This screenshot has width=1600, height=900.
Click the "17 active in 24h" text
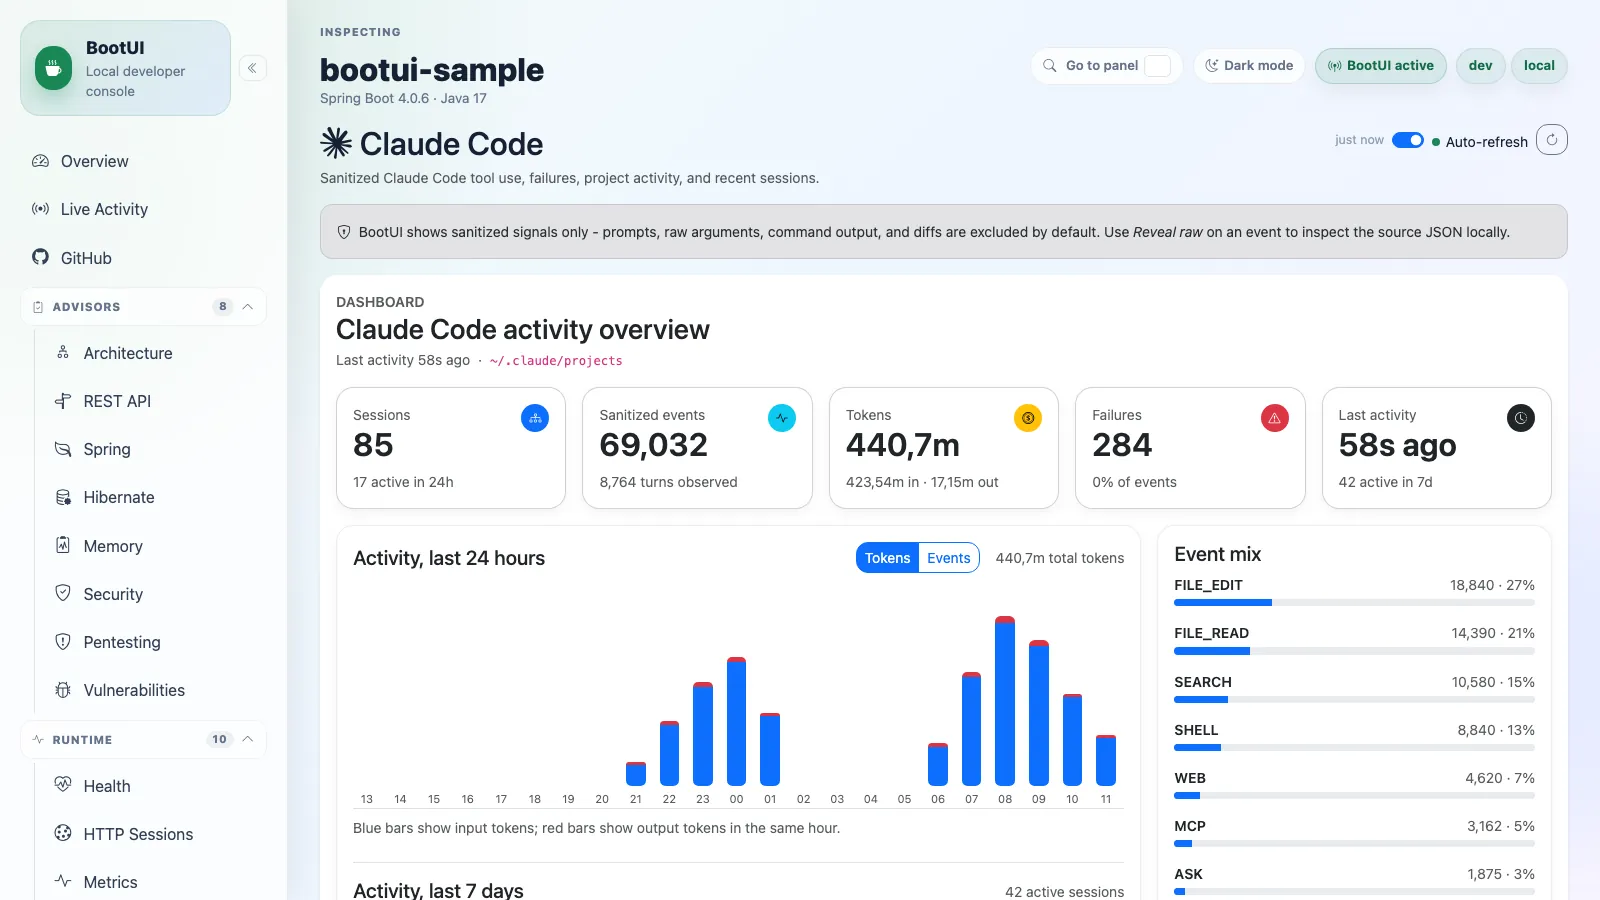tap(403, 482)
